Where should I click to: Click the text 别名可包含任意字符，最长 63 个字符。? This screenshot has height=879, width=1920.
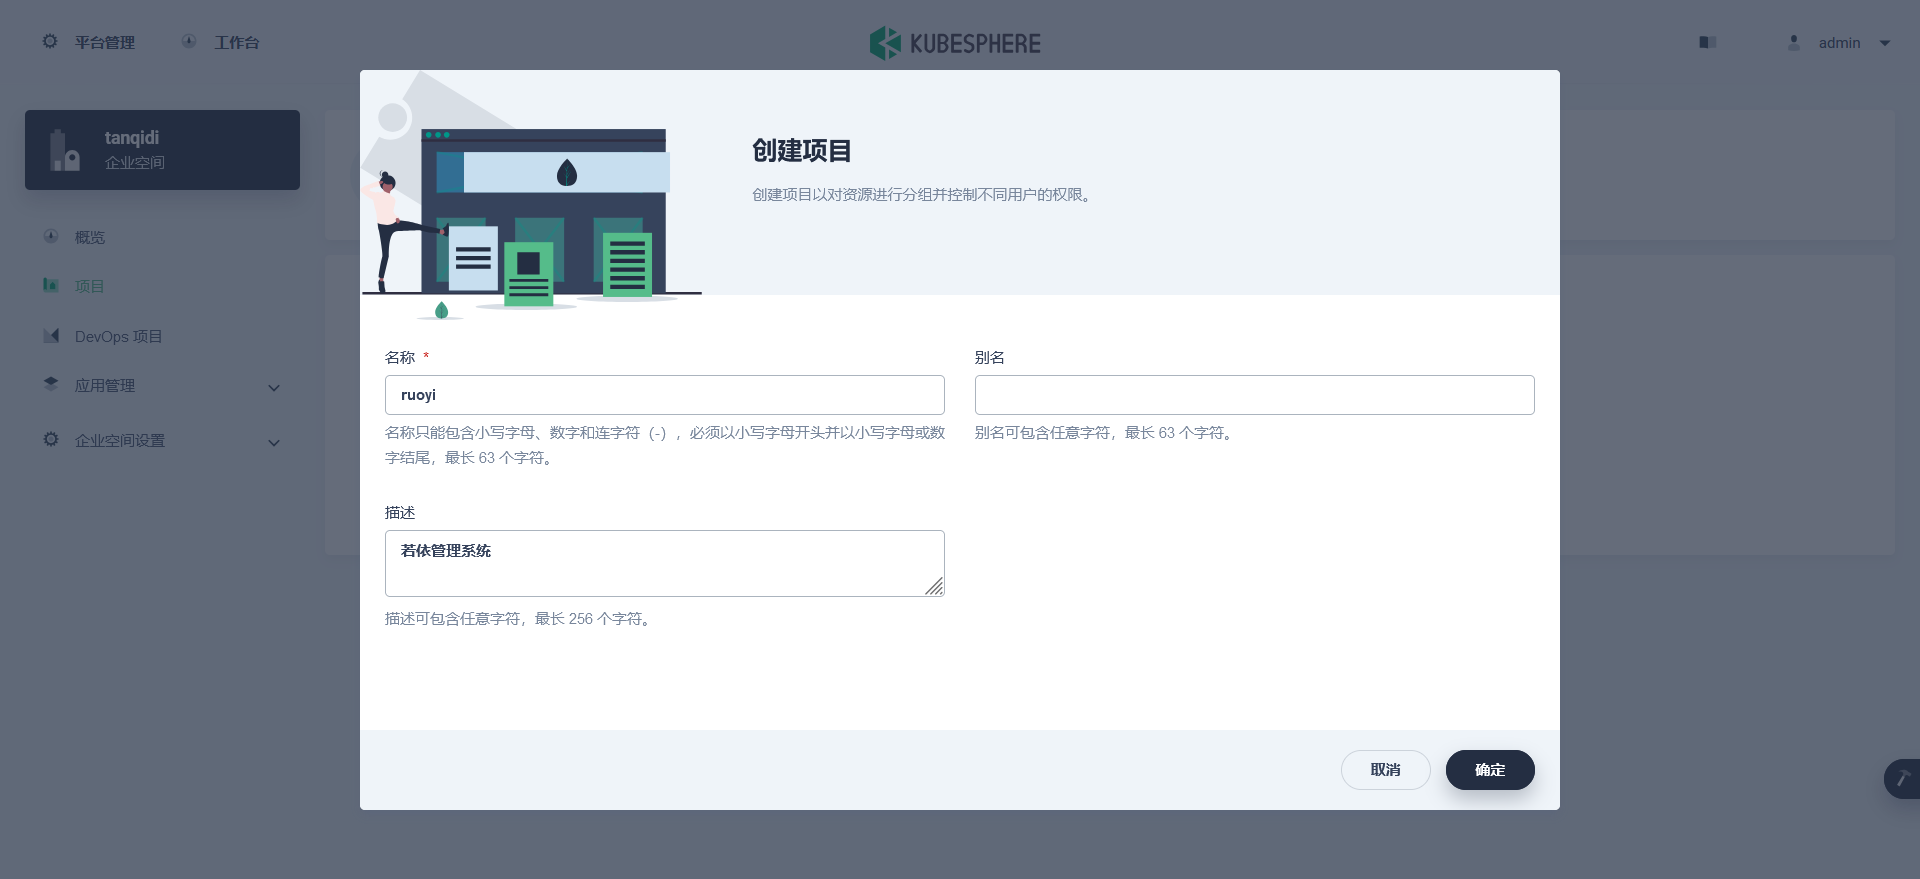click(1107, 433)
